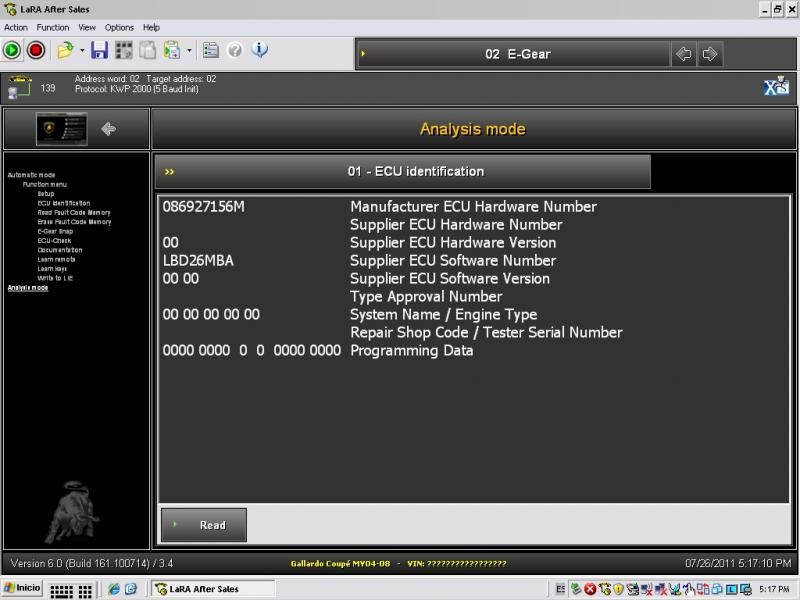The image size is (800, 600).
Task: Click the yellow security shield tray icon
Action: point(618,589)
